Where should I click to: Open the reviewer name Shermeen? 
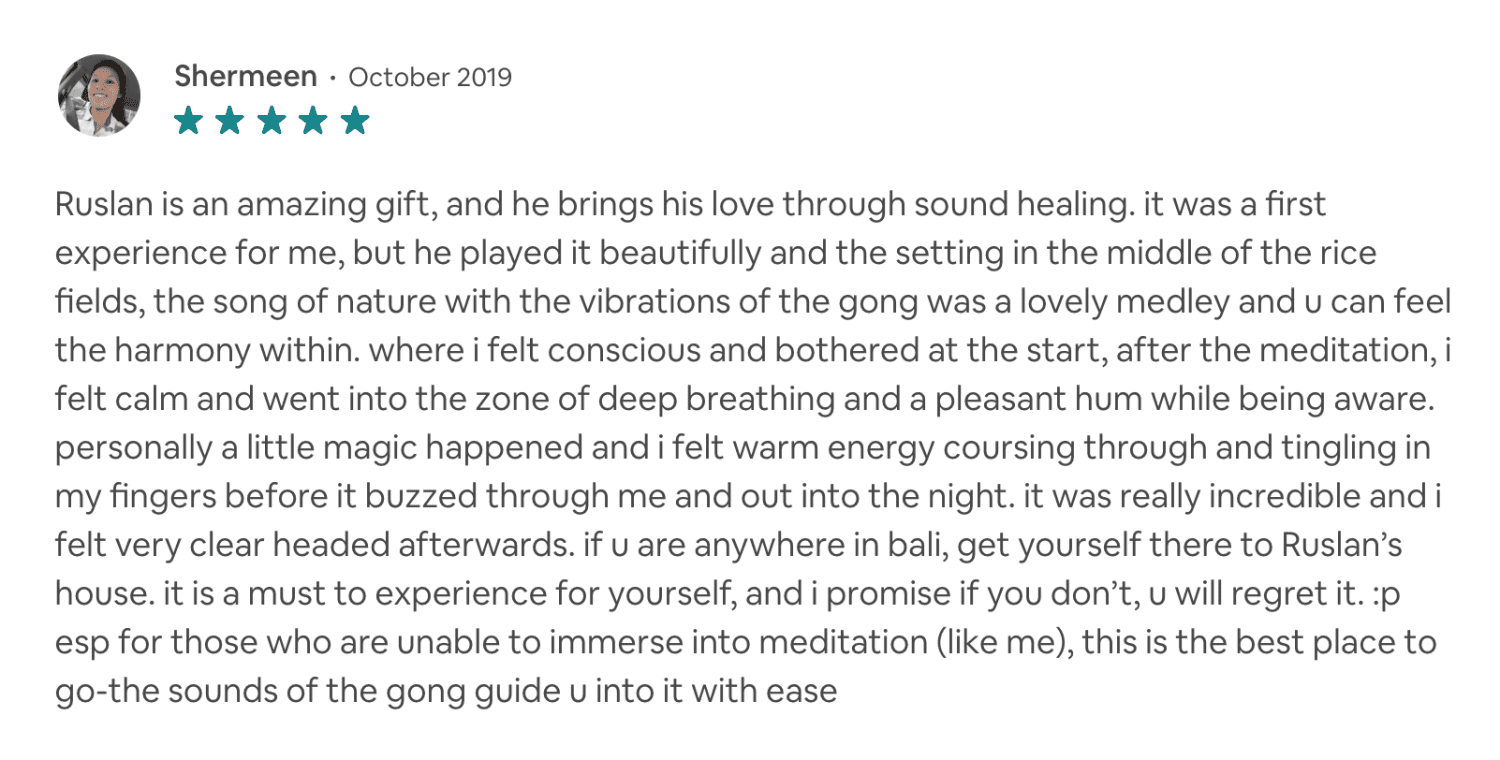tap(245, 76)
